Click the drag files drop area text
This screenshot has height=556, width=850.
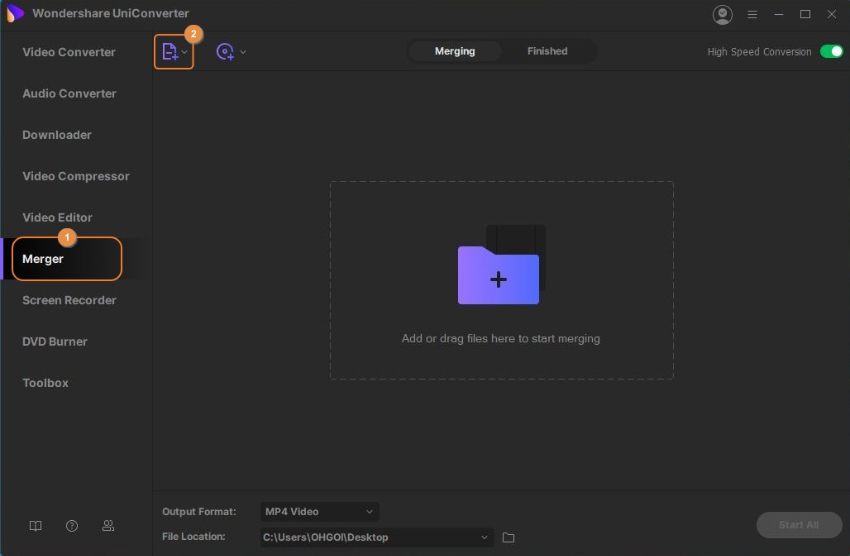coord(500,338)
